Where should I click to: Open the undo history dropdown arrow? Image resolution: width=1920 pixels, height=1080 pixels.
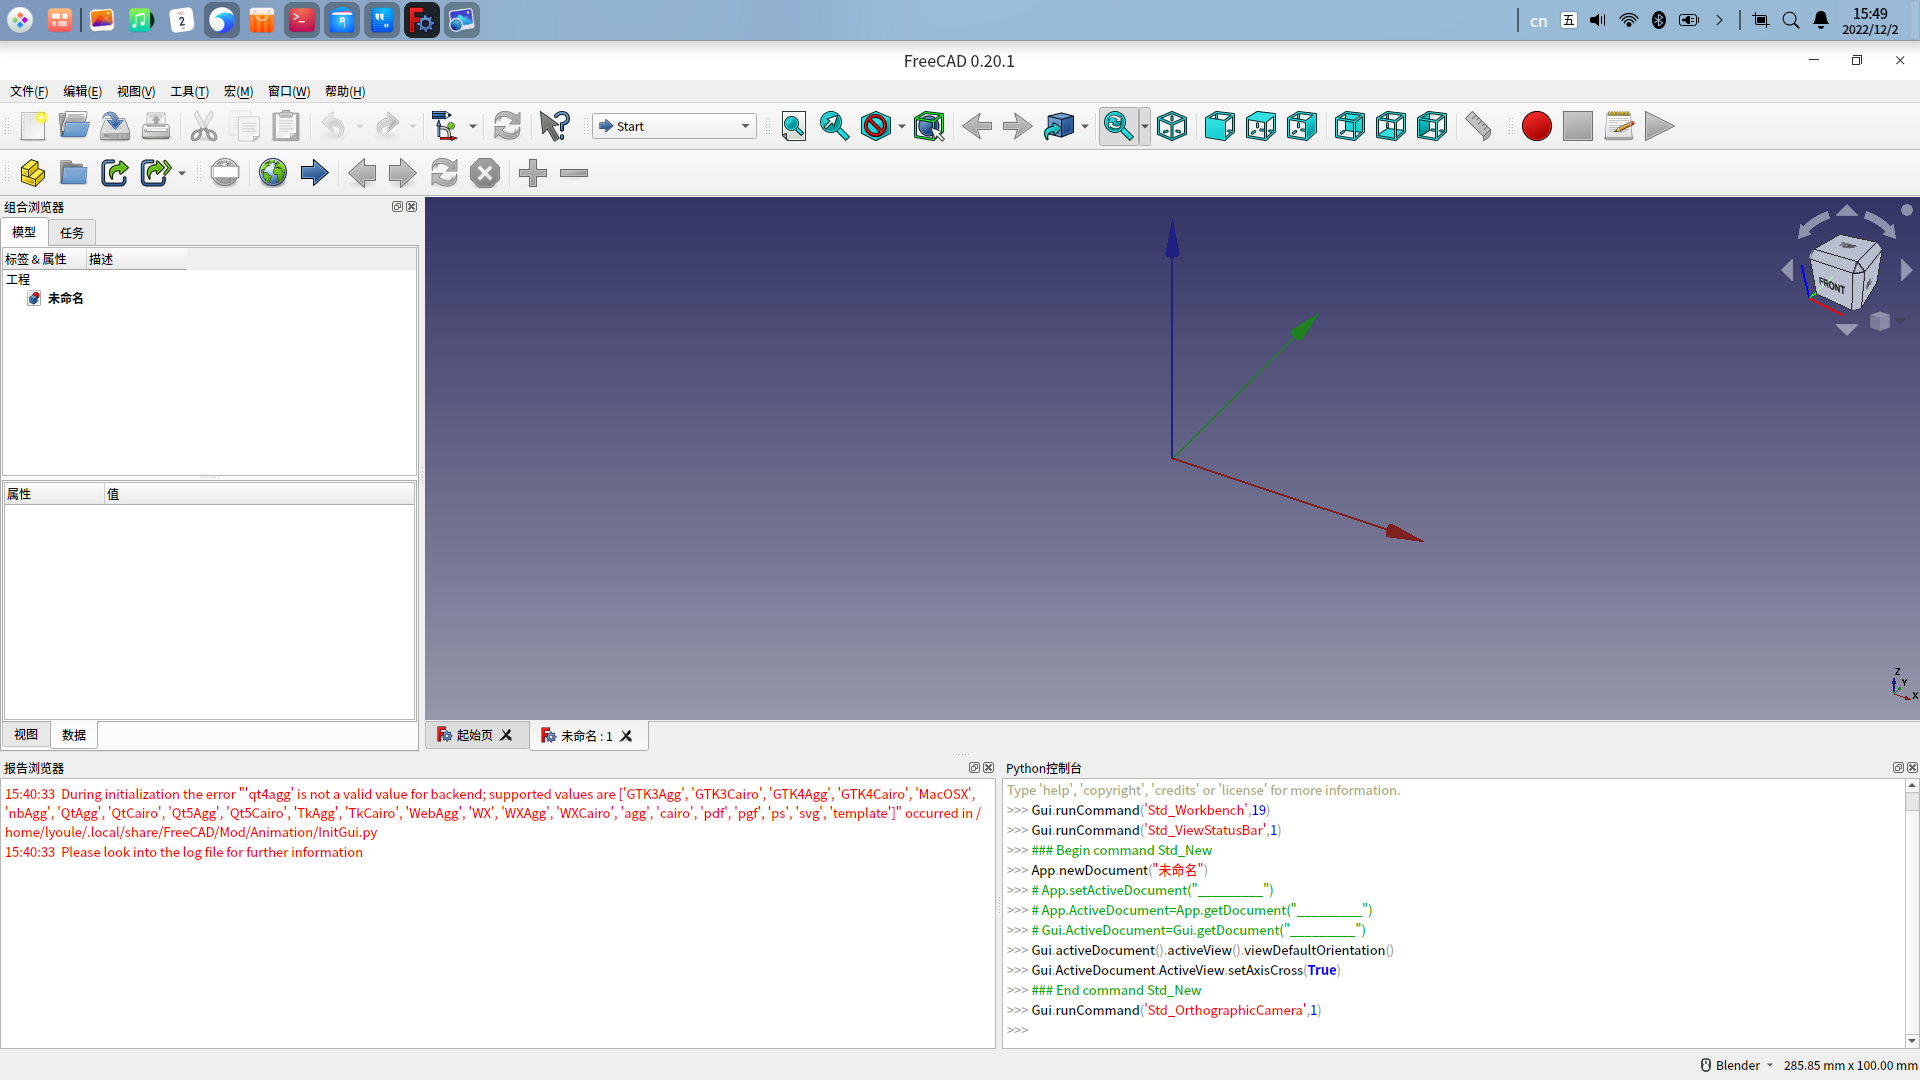pyautogui.click(x=360, y=127)
